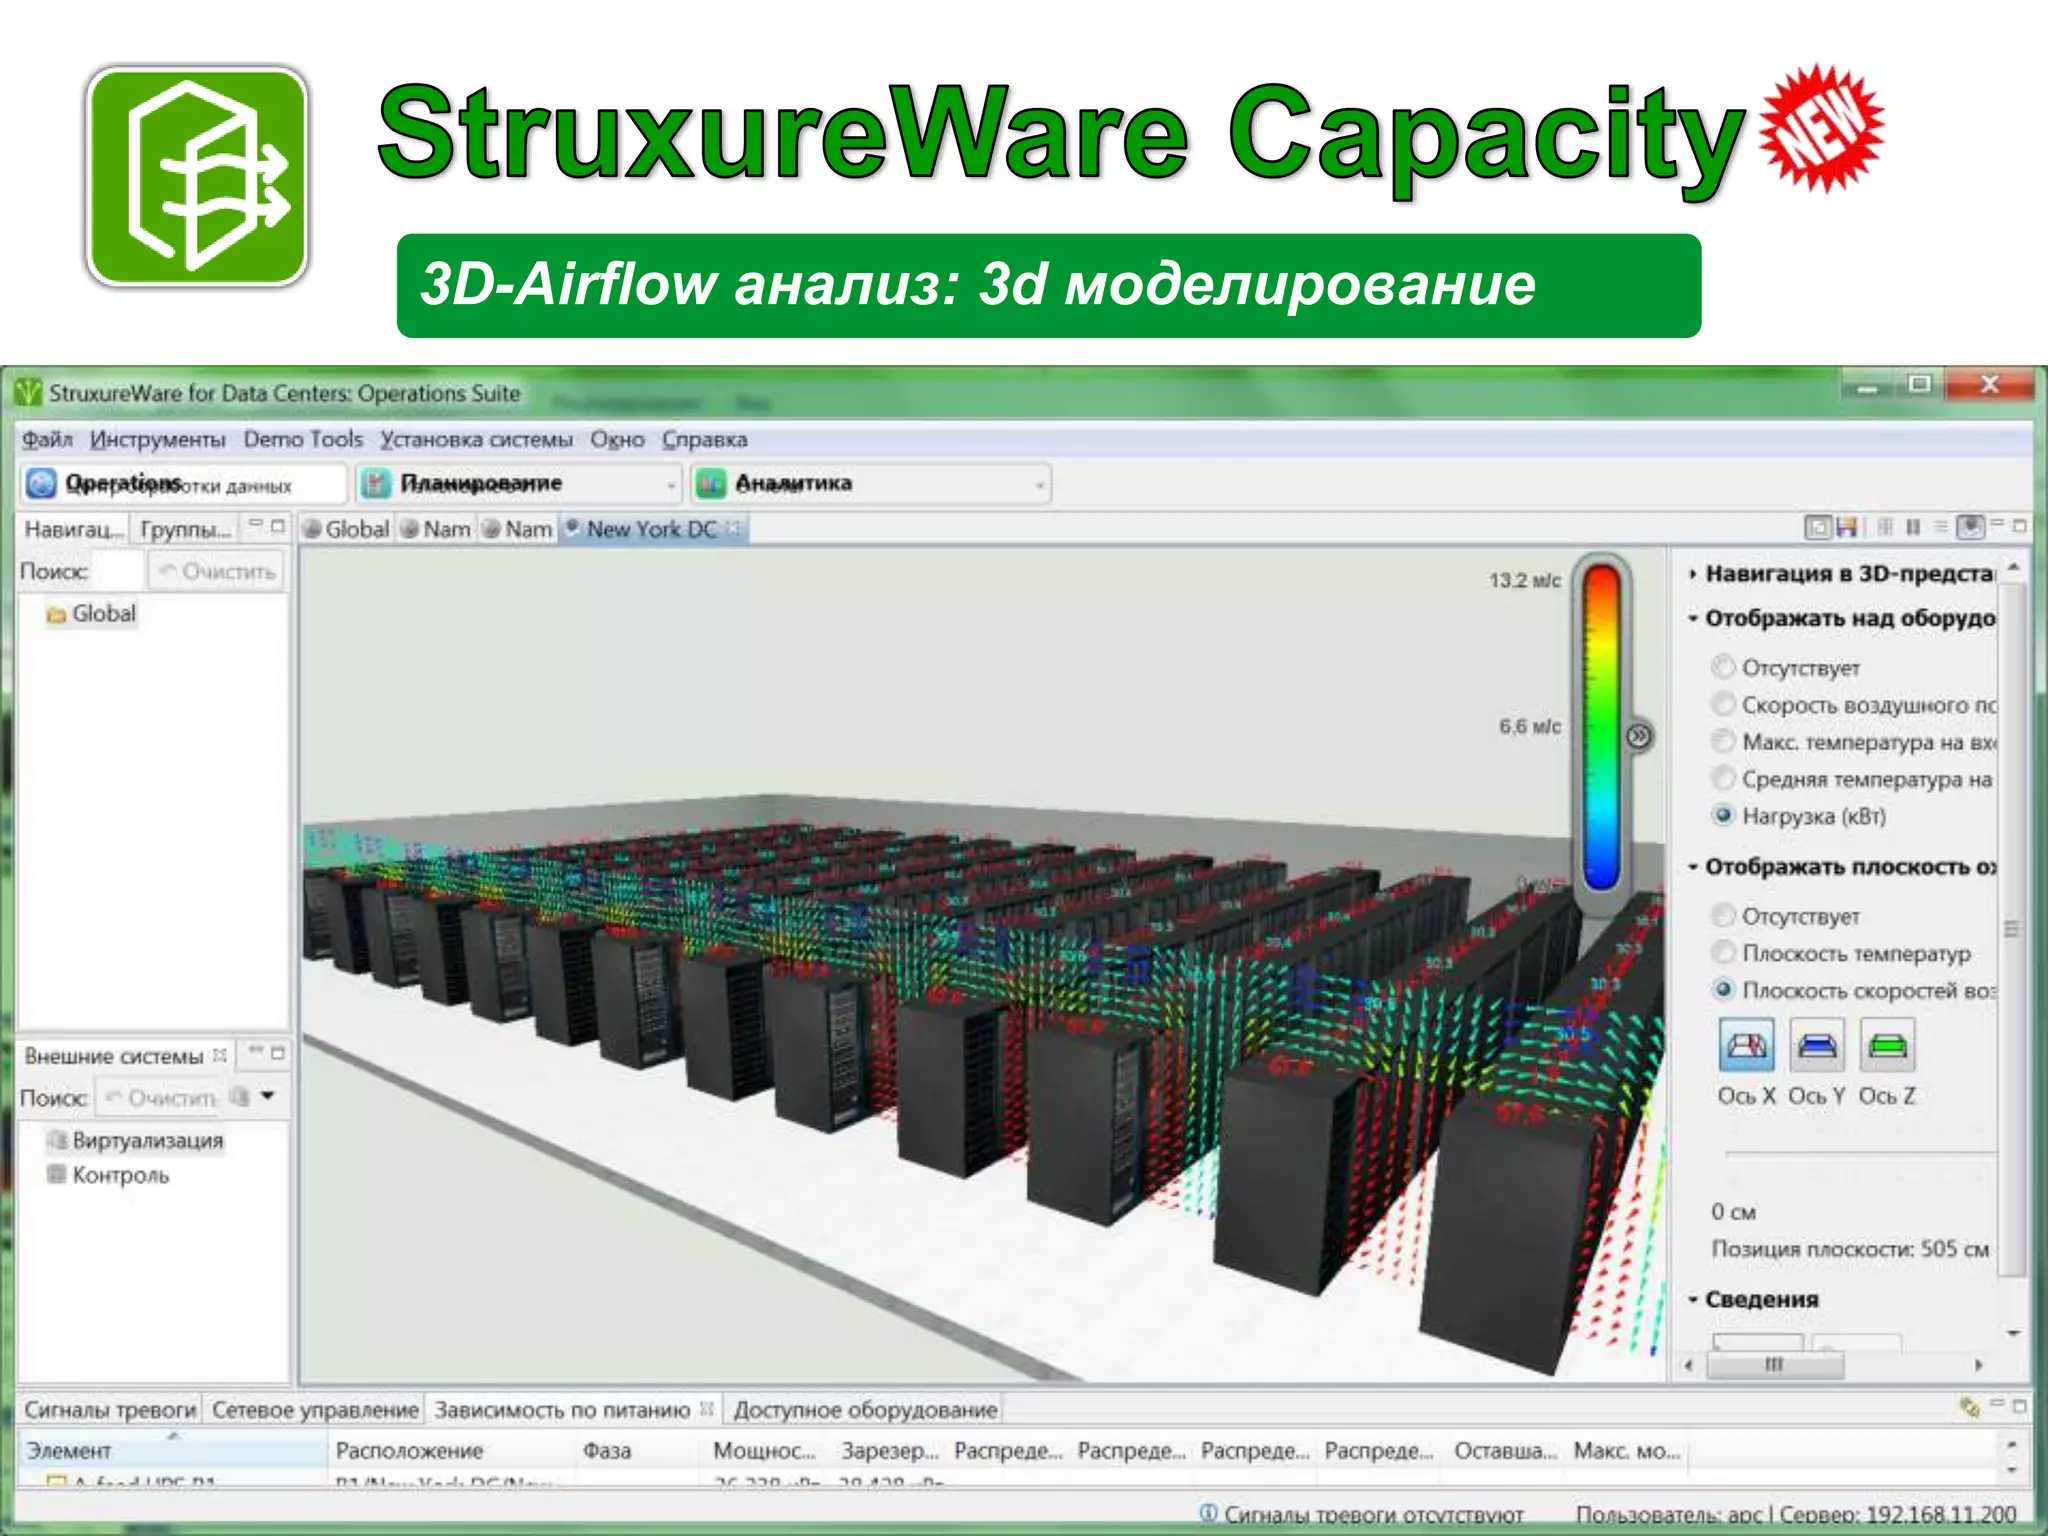Image resolution: width=2048 pixels, height=1536 pixels.
Task: Click Очистить in the navigation search bar
Action: click(x=216, y=571)
